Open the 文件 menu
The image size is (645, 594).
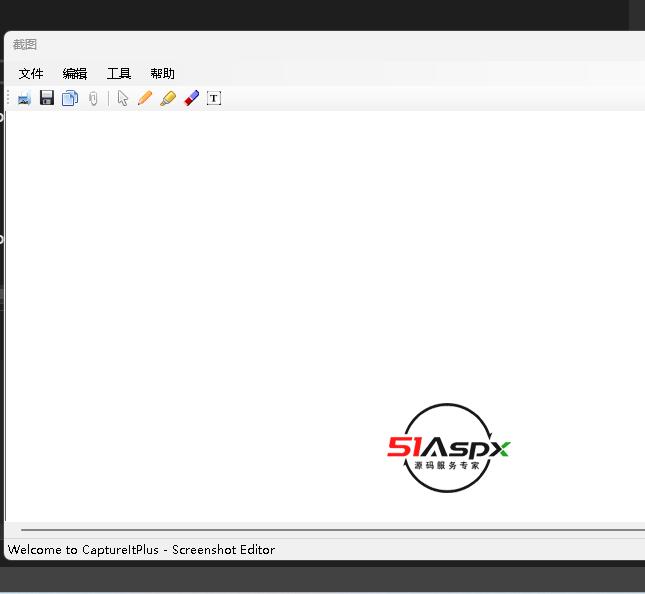(x=31, y=74)
